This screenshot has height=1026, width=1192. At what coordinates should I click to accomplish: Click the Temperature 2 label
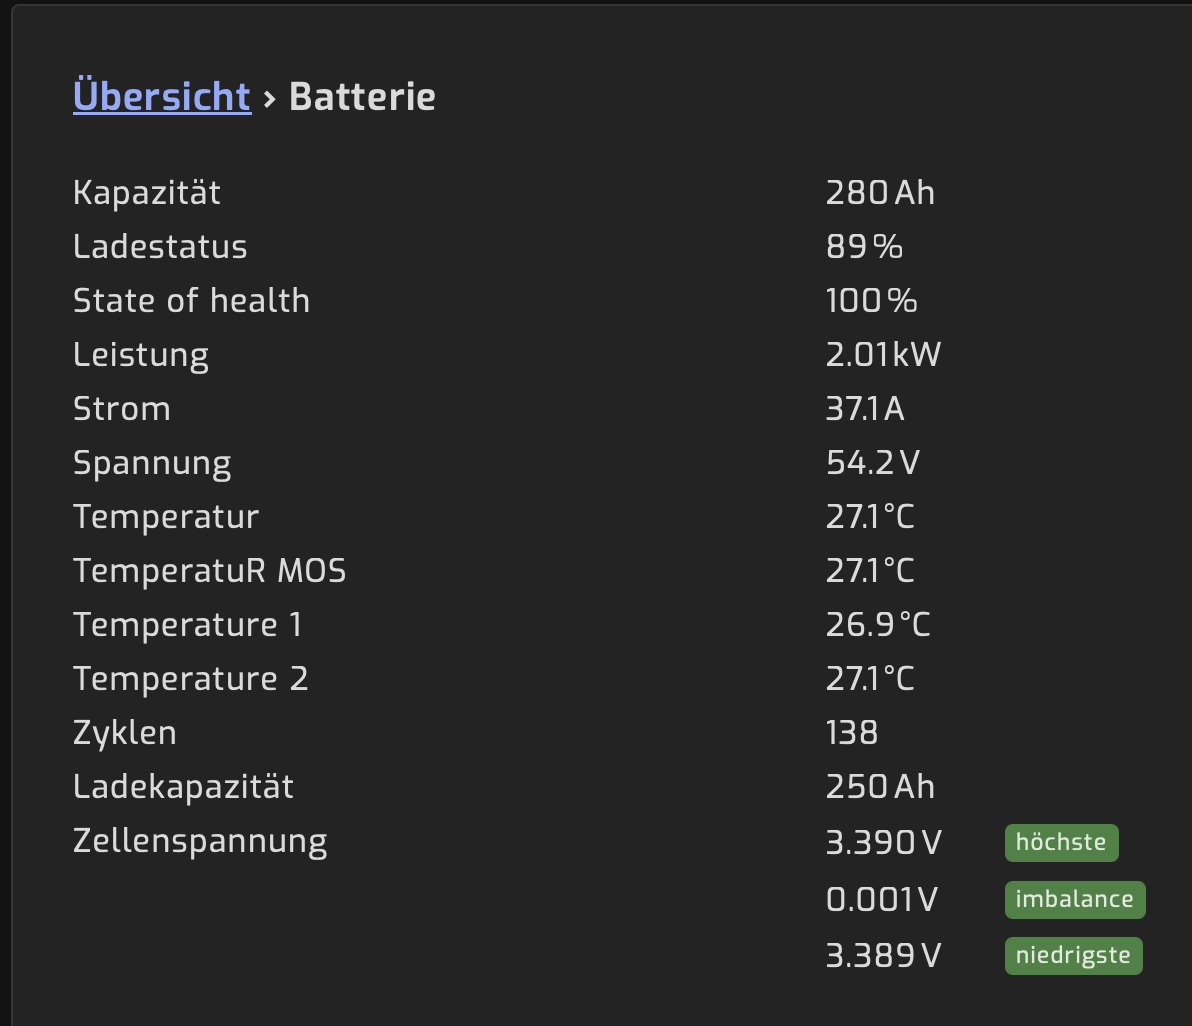coord(190,679)
